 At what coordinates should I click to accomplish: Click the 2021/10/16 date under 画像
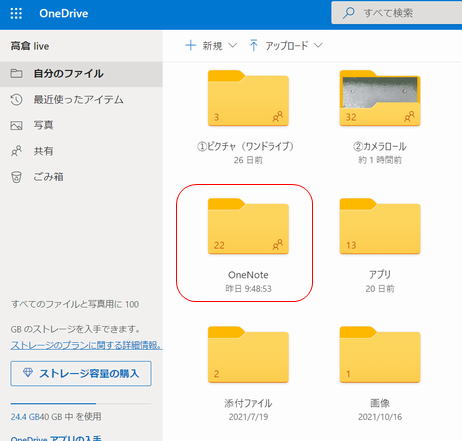point(380,417)
